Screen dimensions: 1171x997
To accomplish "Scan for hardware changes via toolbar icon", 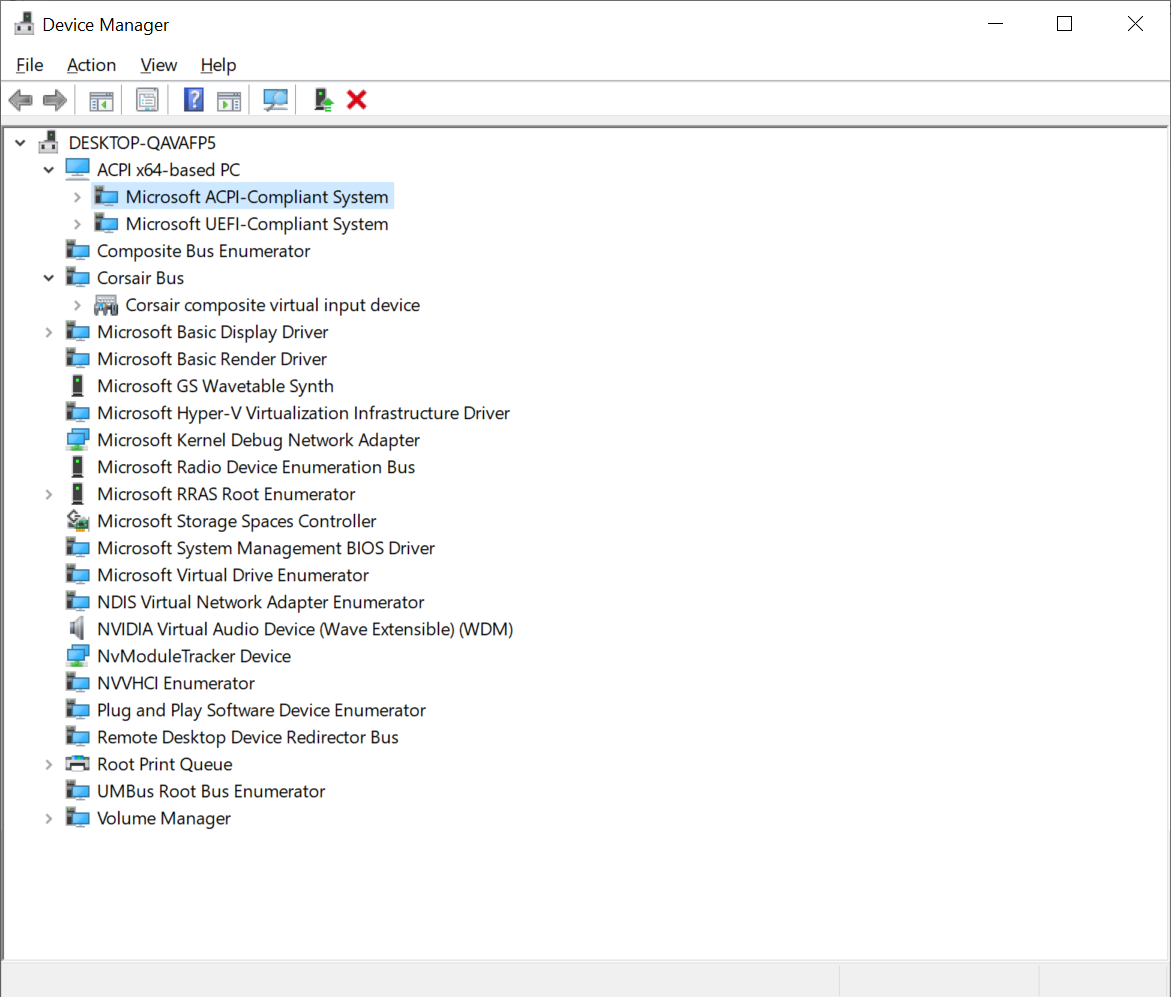I will click(x=276, y=100).
